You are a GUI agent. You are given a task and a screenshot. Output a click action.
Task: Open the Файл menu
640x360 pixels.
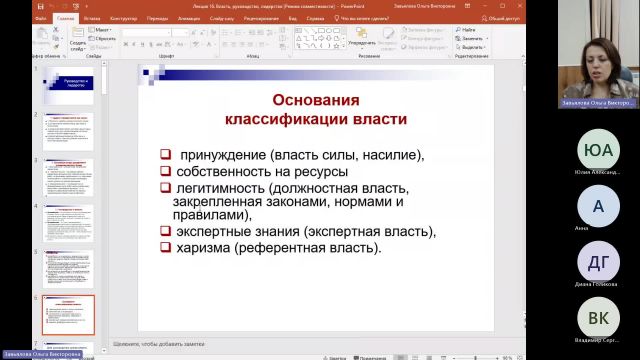(x=41, y=18)
